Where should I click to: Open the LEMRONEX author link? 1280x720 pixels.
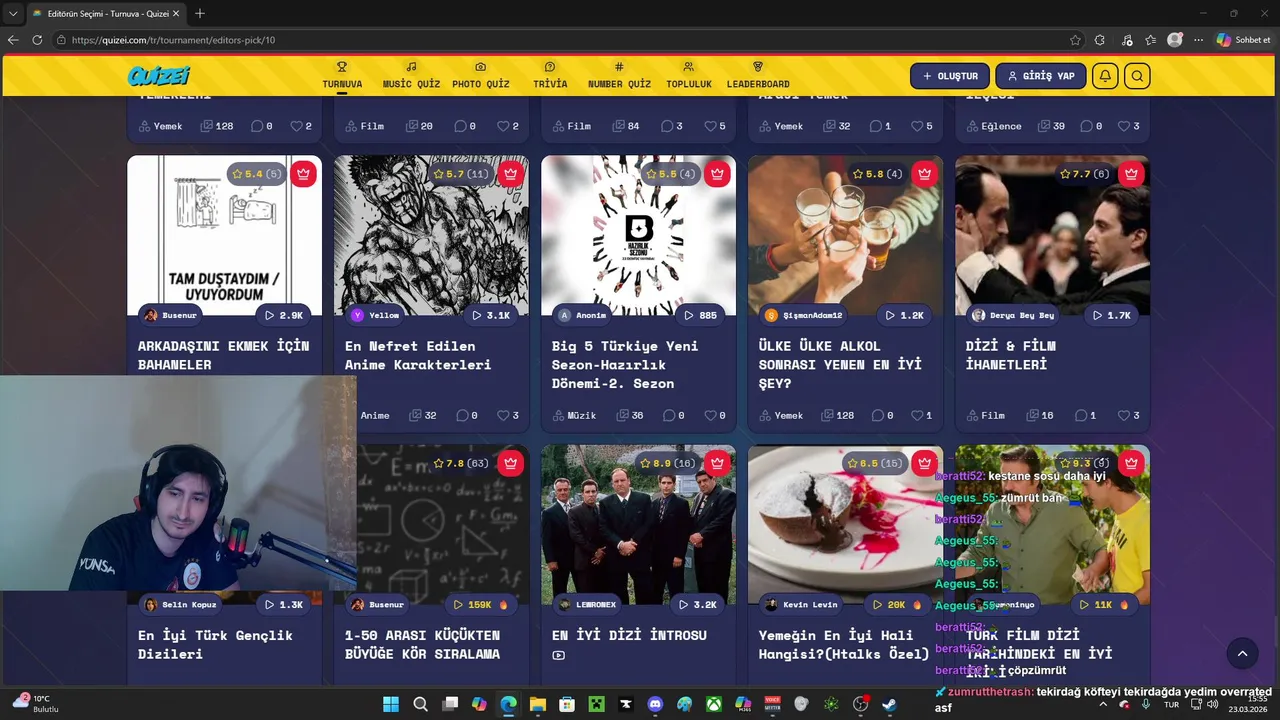588,605
